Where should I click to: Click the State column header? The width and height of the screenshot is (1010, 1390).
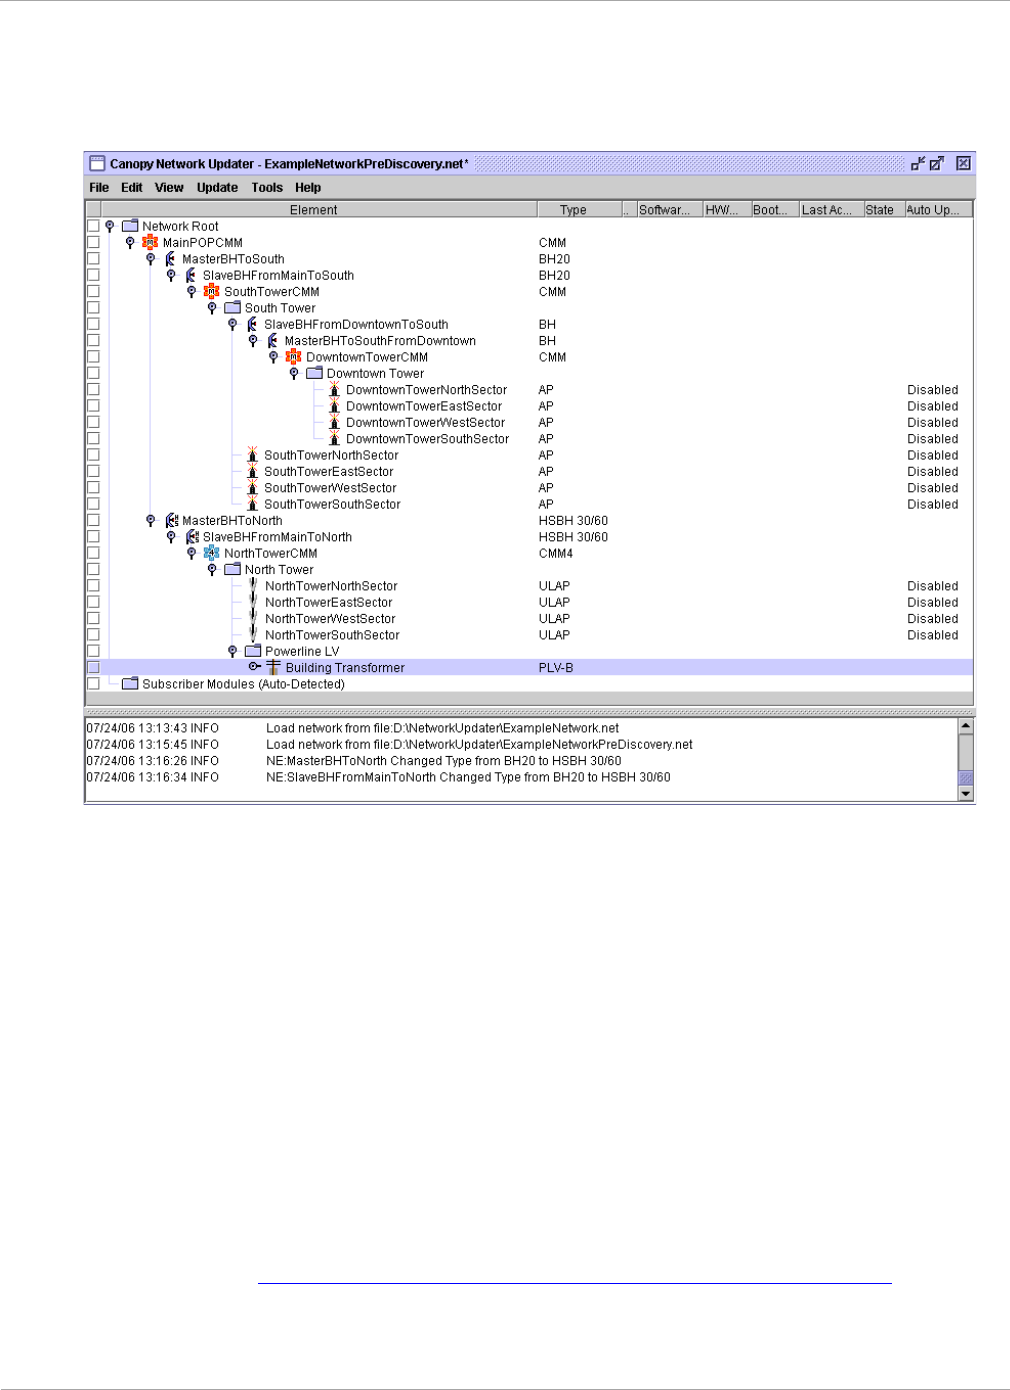(883, 210)
